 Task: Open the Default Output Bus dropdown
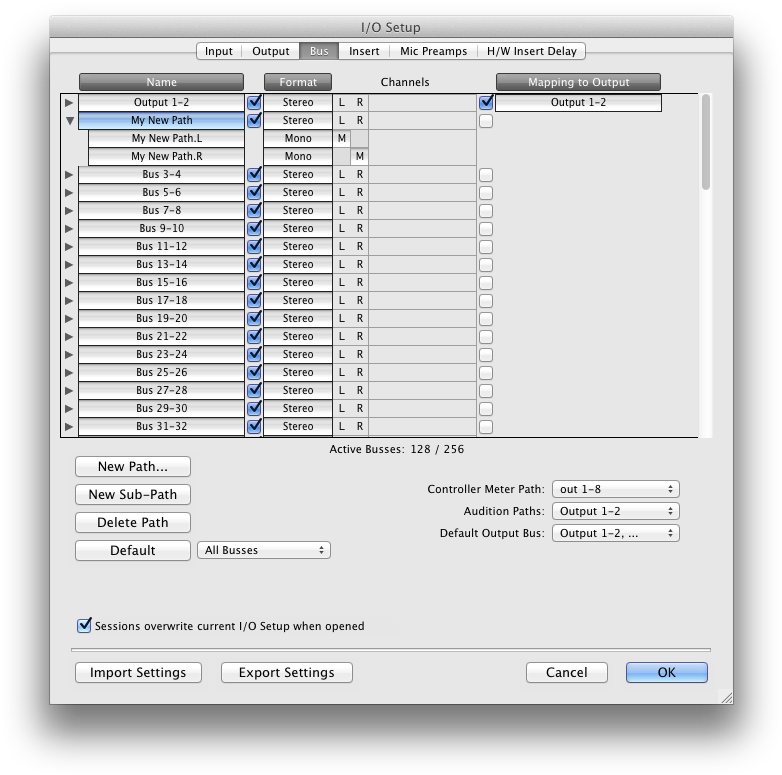pos(615,533)
